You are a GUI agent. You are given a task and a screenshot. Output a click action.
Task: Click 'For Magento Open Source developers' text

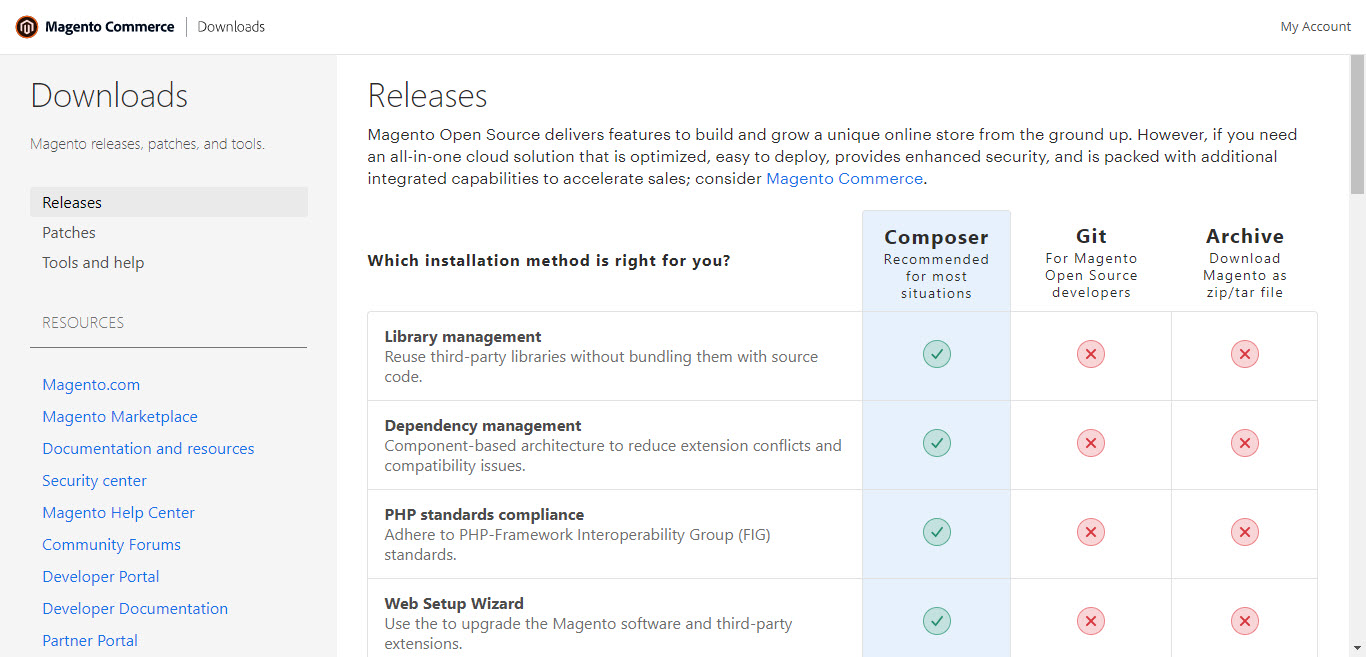point(1091,275)
